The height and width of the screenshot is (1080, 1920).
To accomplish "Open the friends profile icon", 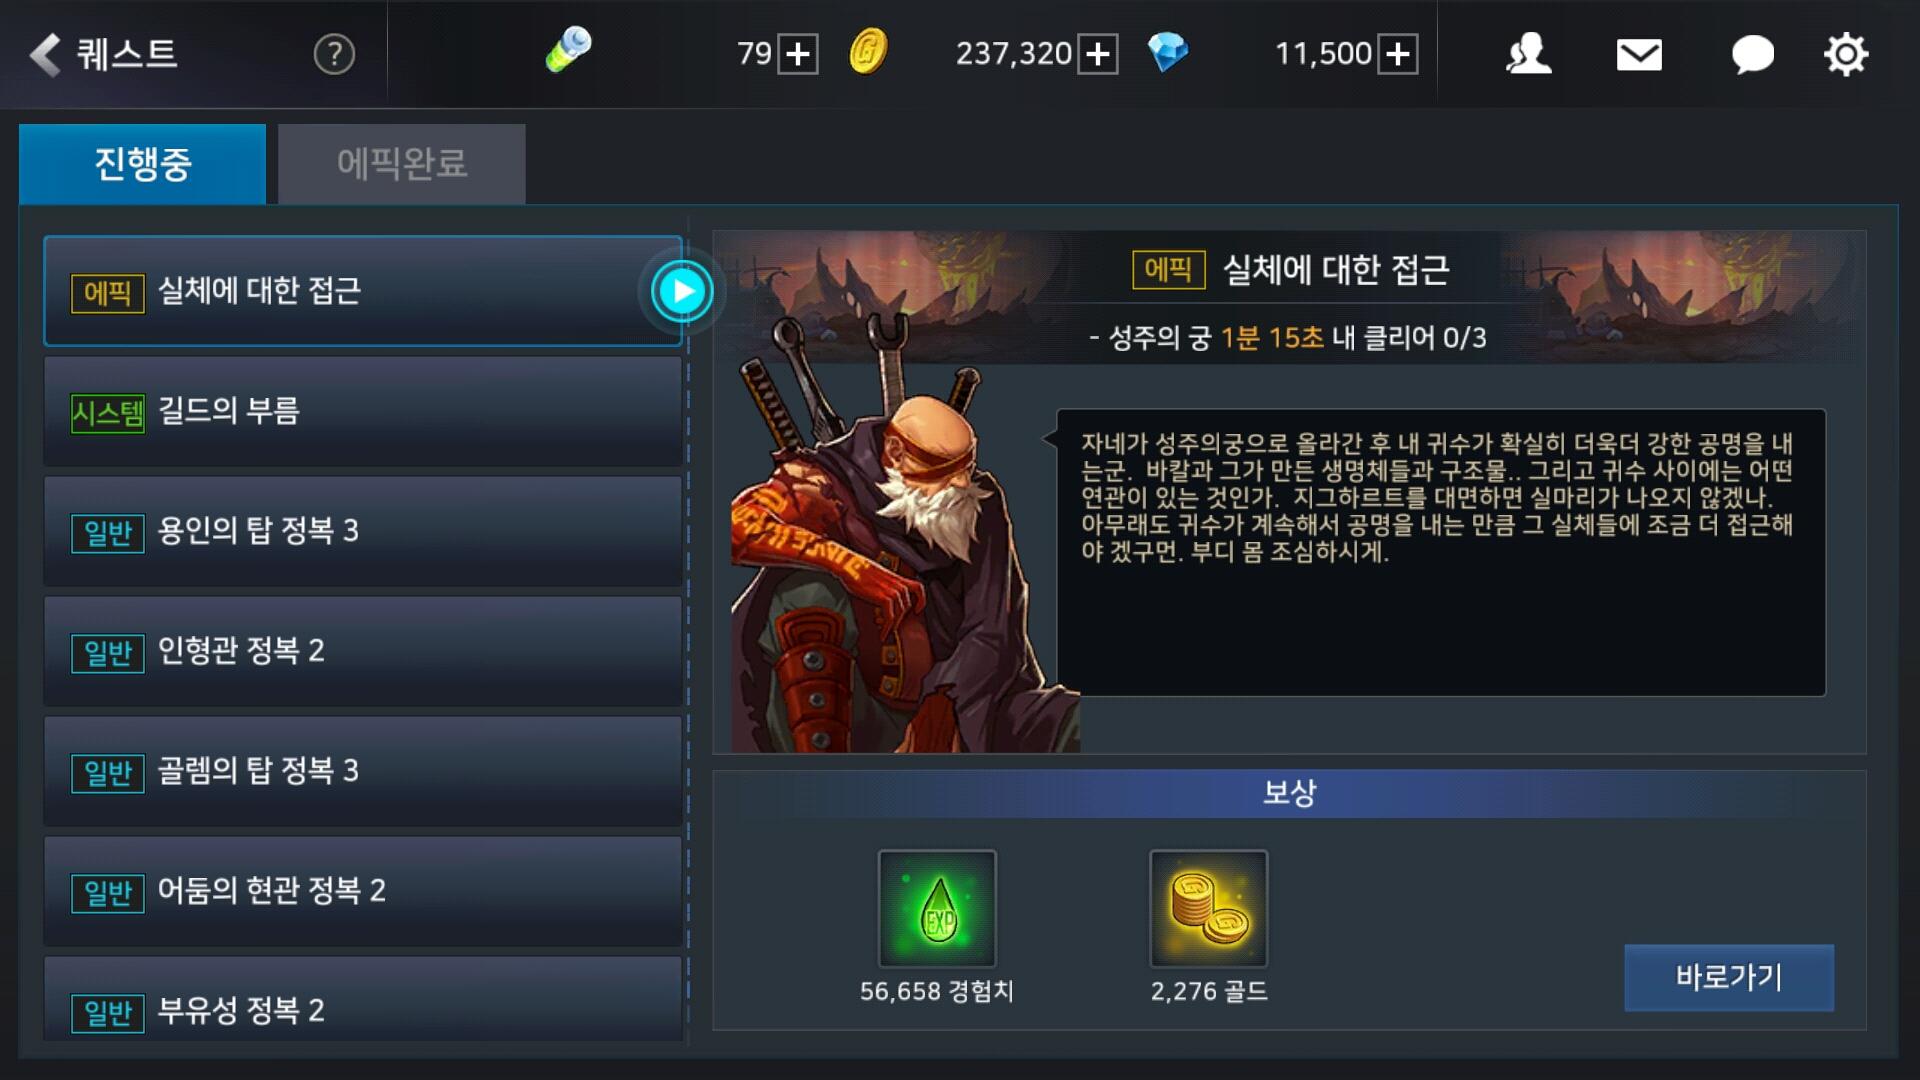I will tap(1528, 54).
